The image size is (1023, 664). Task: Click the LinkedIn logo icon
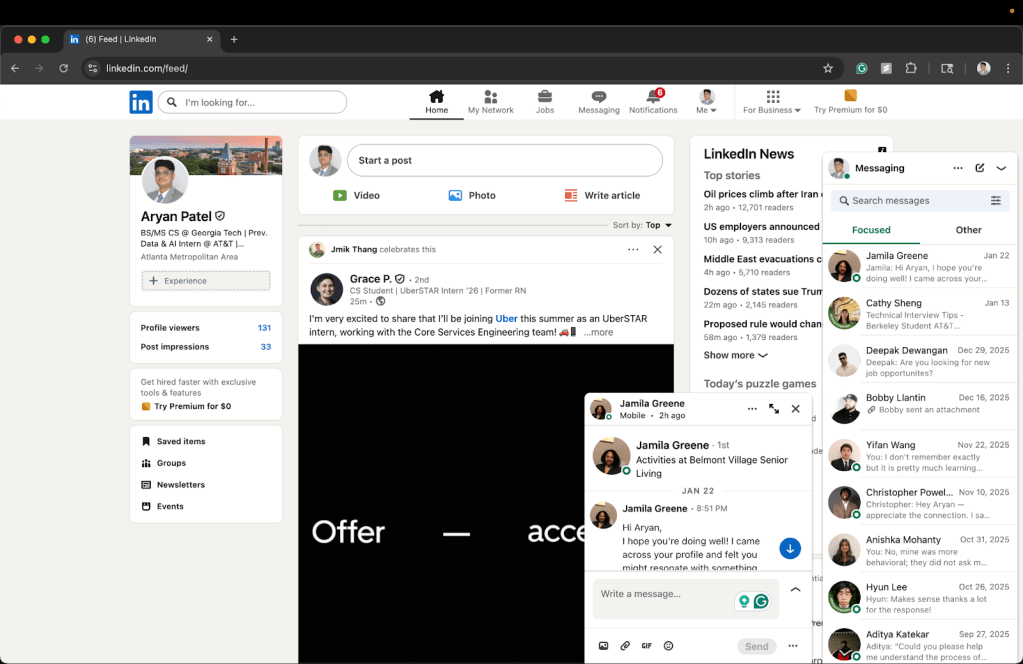140,102
